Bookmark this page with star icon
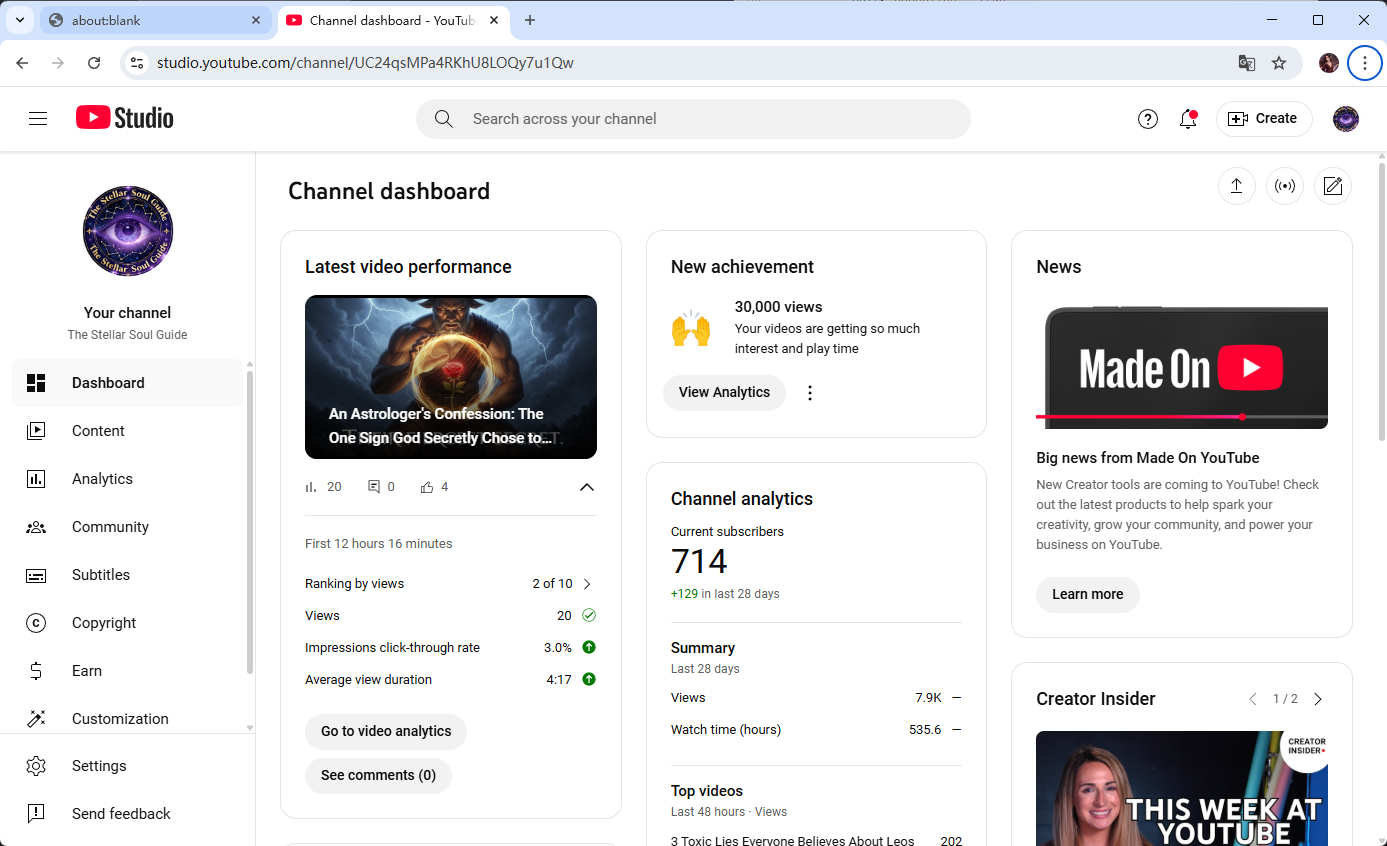The height and width of the screenshot is (846, 1387). click(x=1279, y=63)
